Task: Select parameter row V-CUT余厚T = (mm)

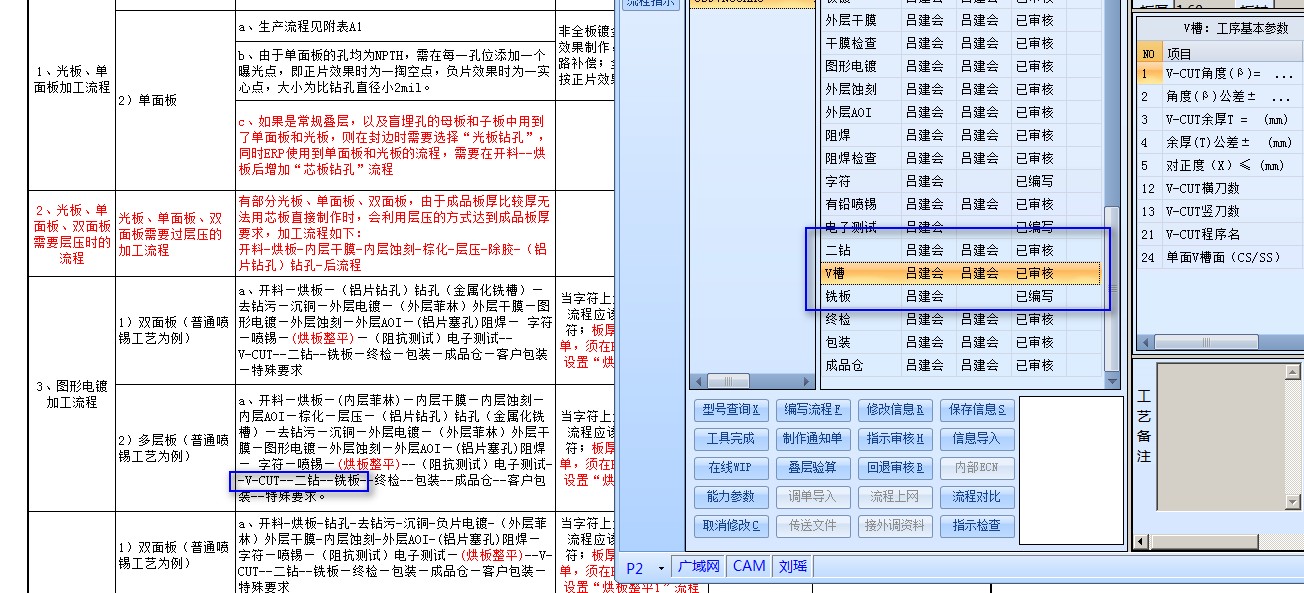Action: tap(1220, 120)
